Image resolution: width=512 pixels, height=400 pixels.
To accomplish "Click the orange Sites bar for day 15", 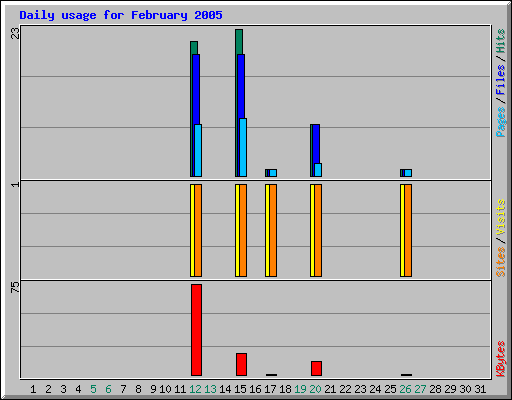I will pos(243,230).
